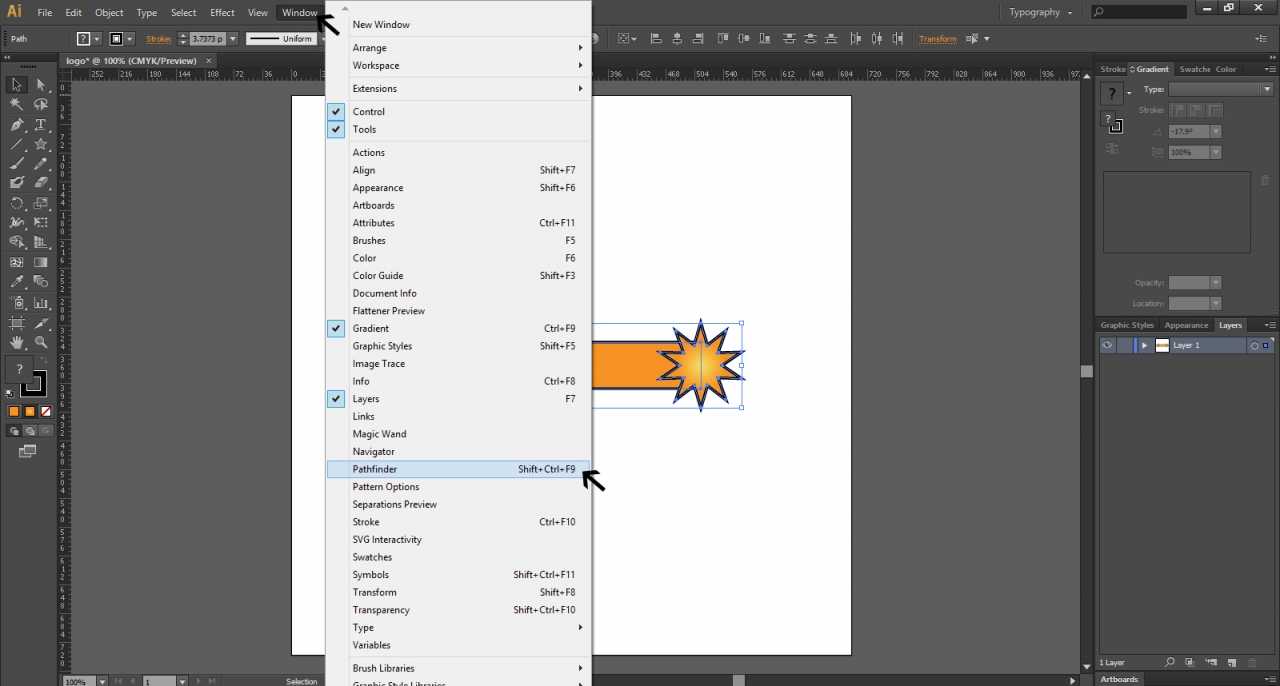Viewport: 1280px width, 686px height.
Task: Click the Gradient mode swatch in toolbox
Action: (x=30, y=412)
